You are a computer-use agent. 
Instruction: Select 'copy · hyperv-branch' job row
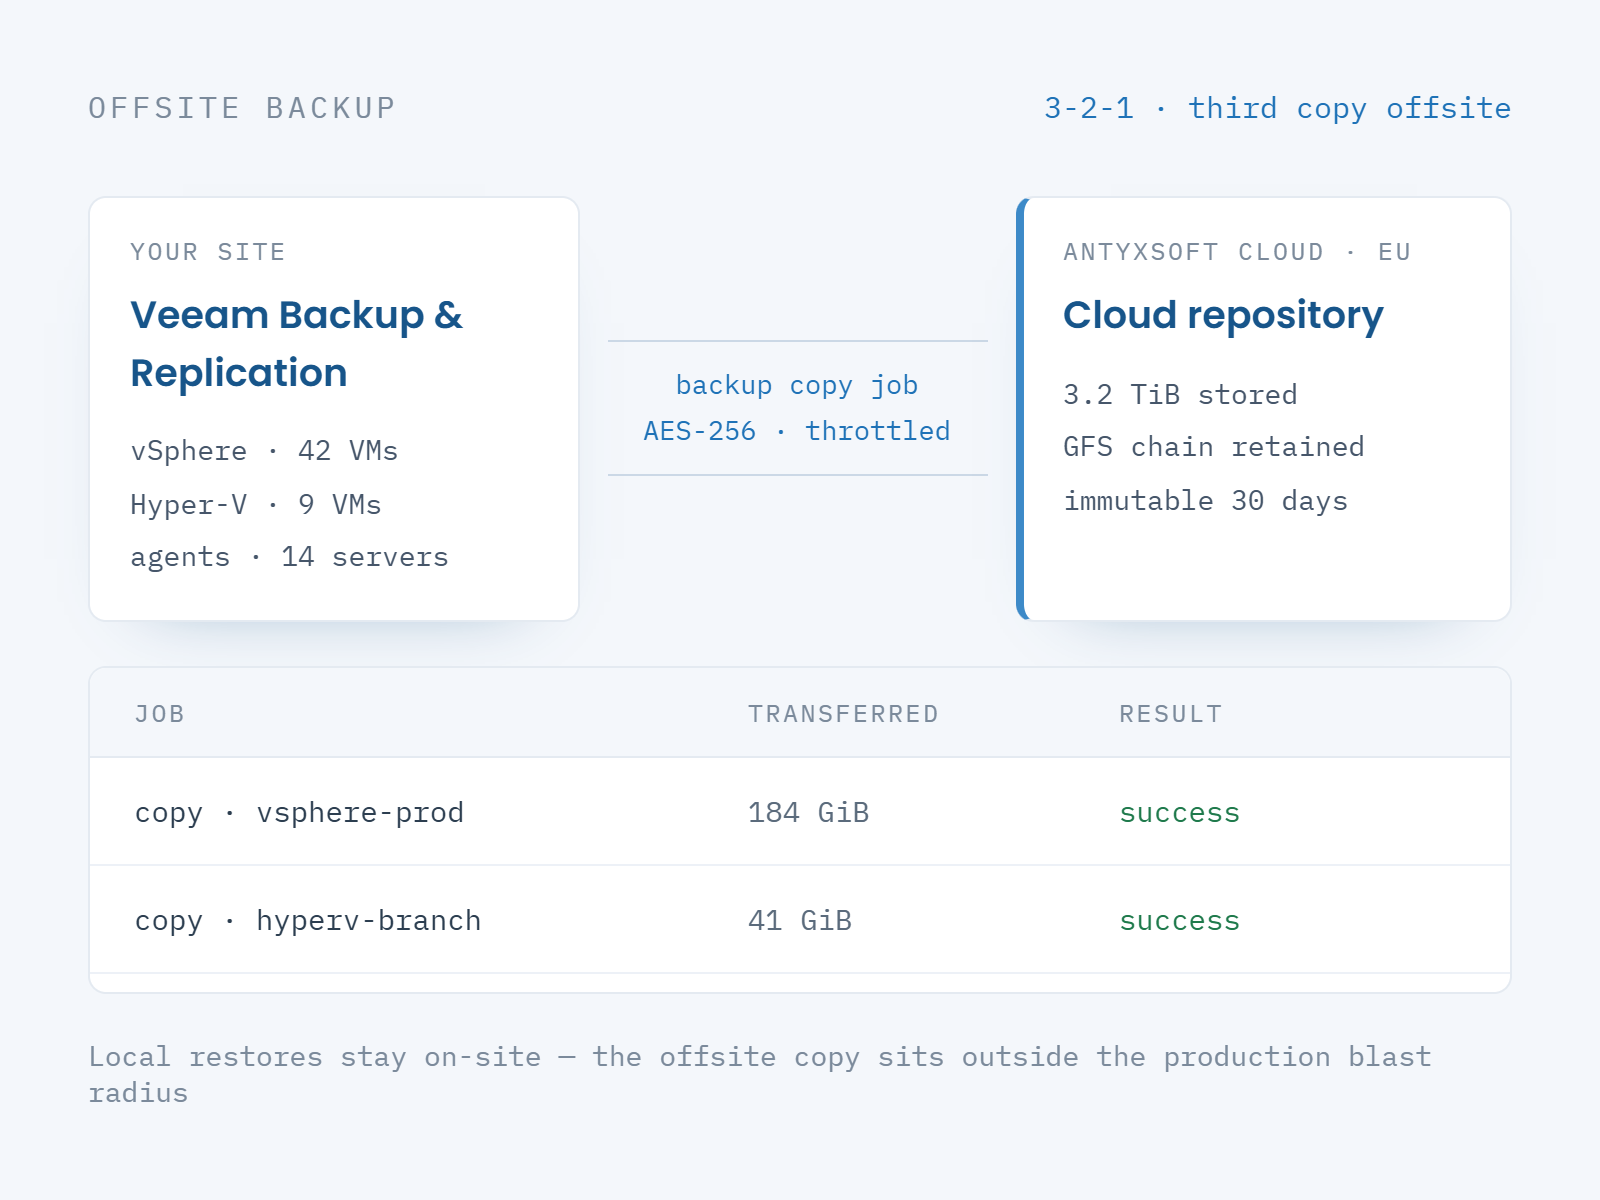[x=800, y=920]
